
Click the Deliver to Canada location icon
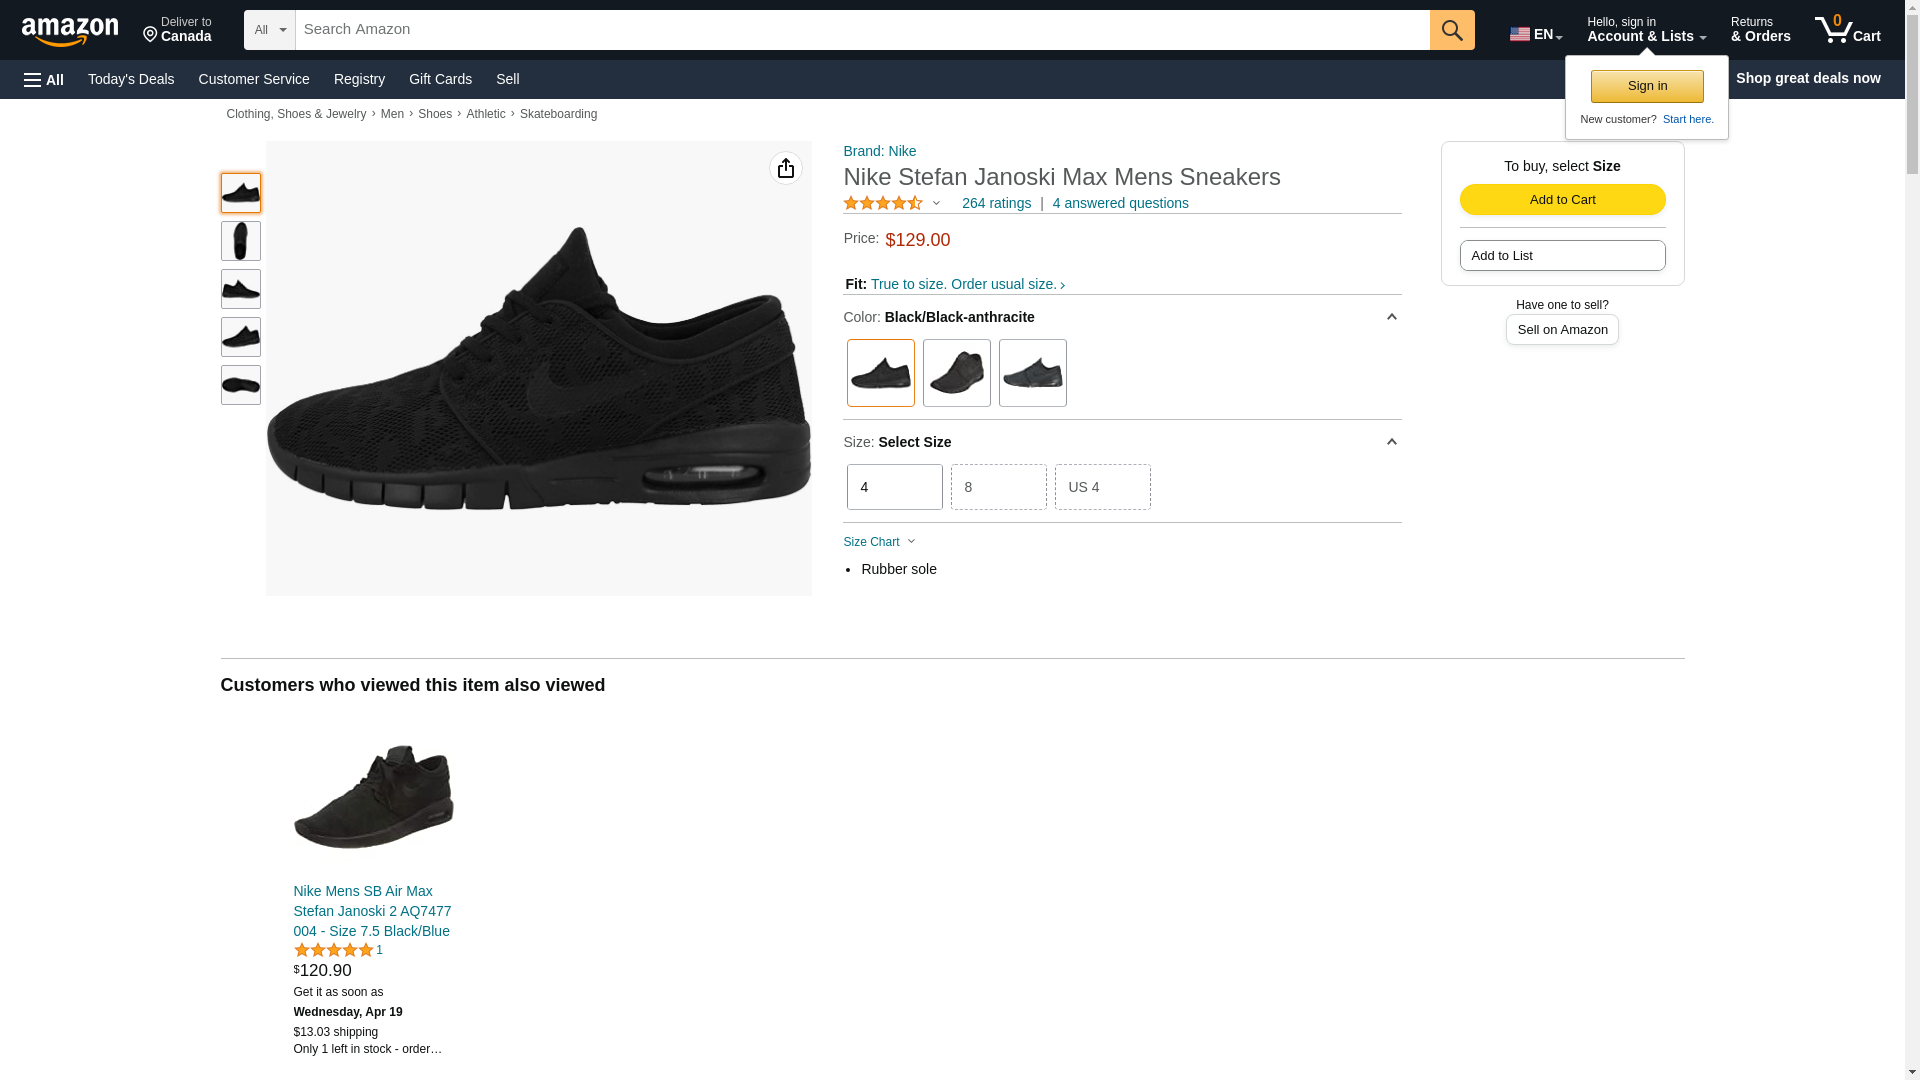click(152, 35)
